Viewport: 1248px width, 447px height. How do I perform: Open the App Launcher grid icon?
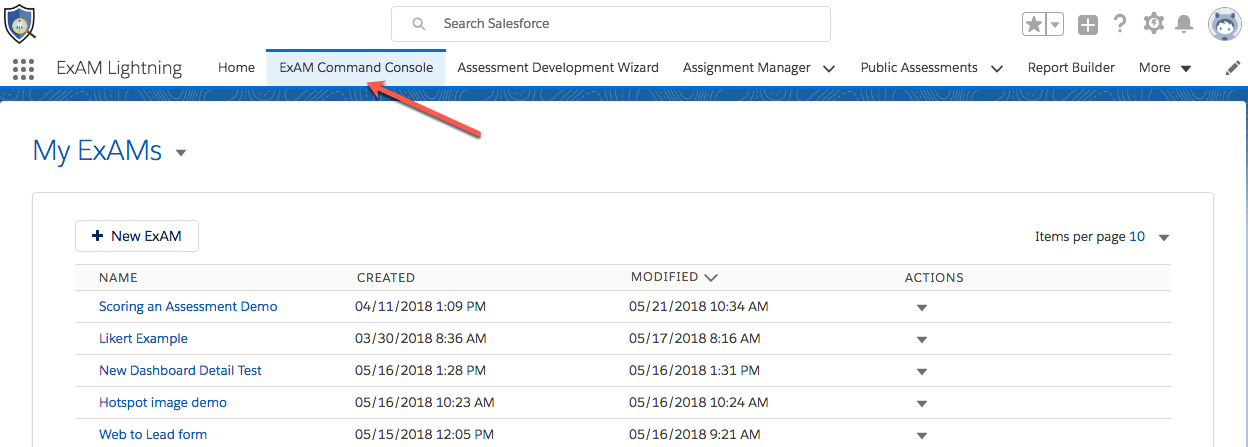click(x=22, y=68)
